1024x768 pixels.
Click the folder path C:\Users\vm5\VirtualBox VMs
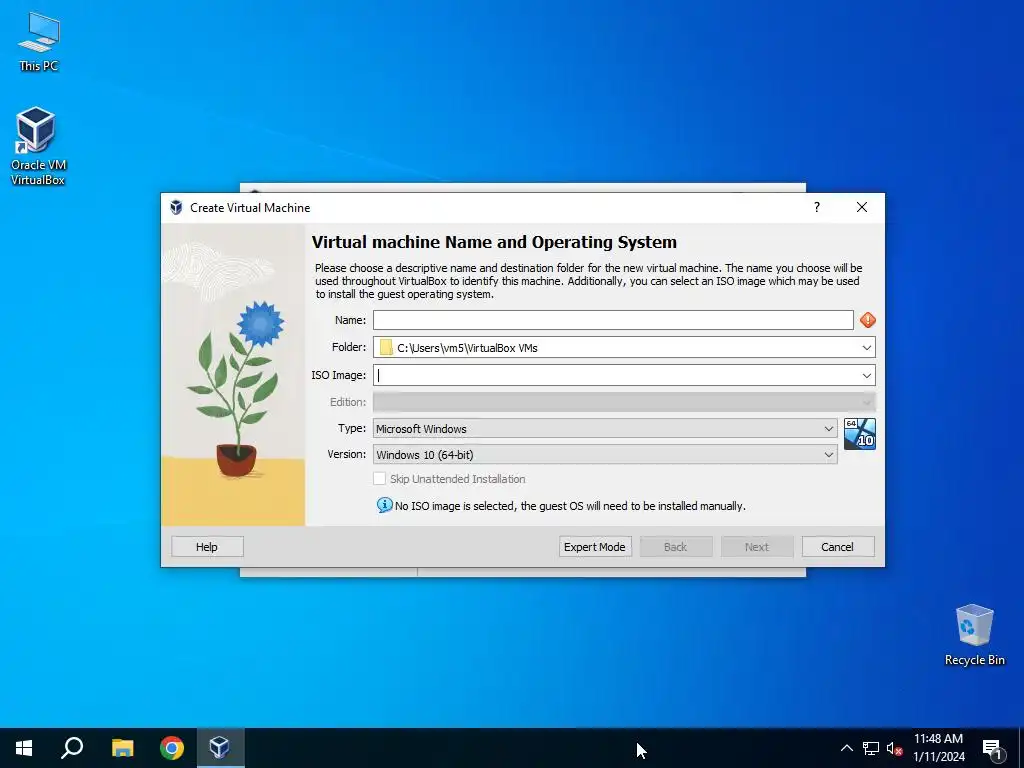click(x=468, y=348)
